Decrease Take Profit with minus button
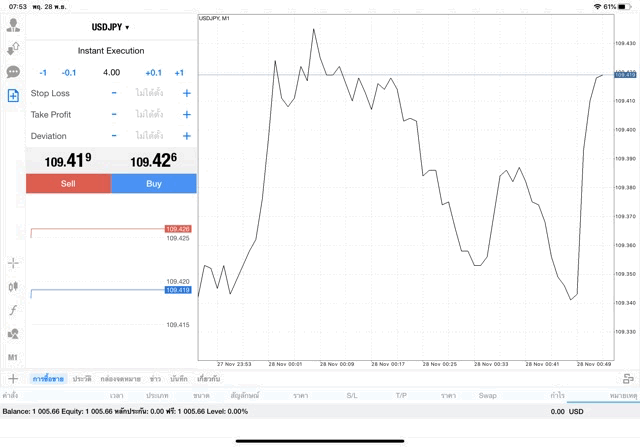Viewport: 640px width, 447px height. pyautogui.click(x=114, y=114)
